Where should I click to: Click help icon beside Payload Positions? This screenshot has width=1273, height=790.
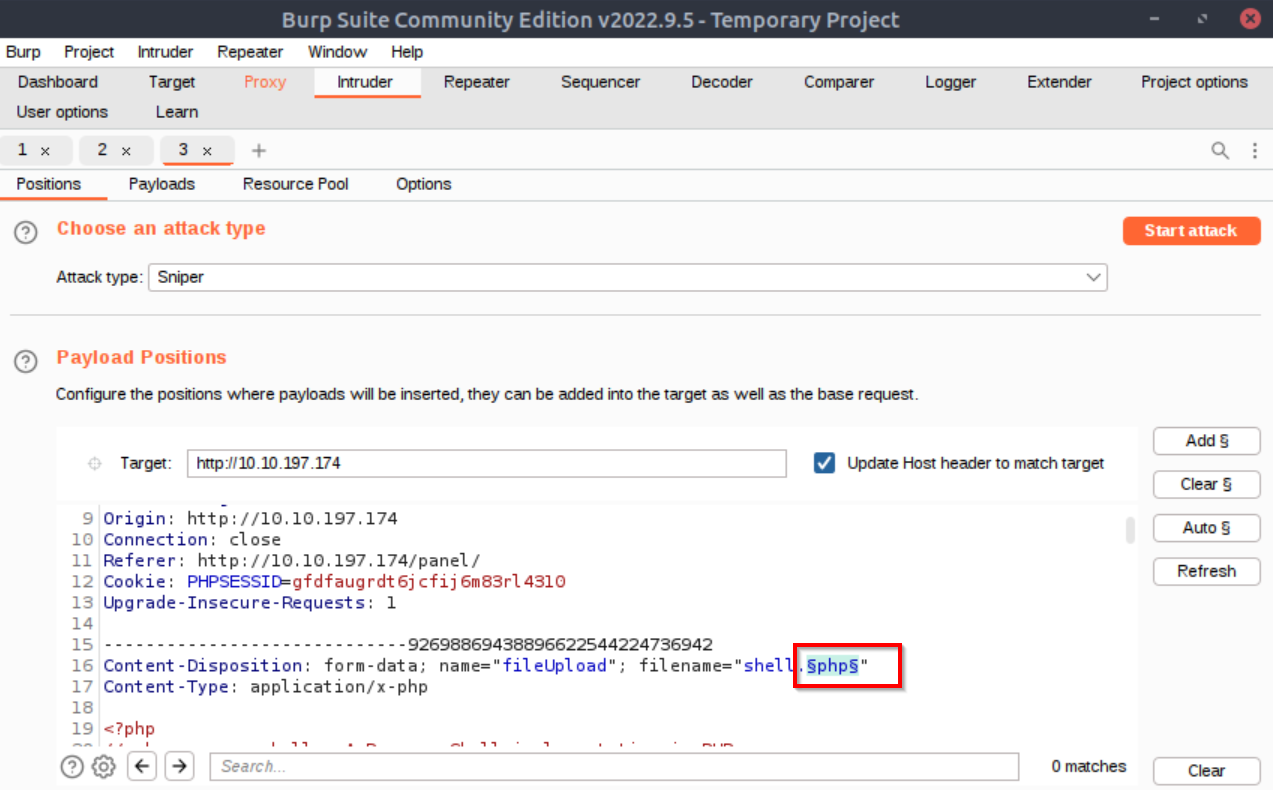click(x=27, y=361)
